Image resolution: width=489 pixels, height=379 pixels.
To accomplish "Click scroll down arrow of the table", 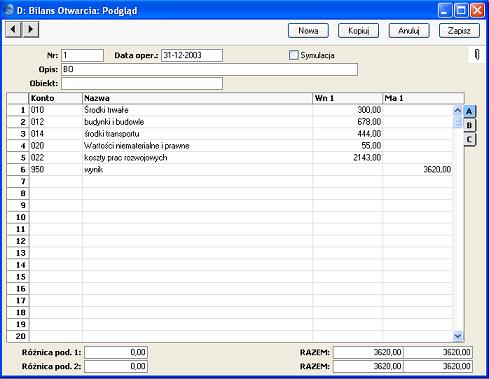I will point(458,336).
